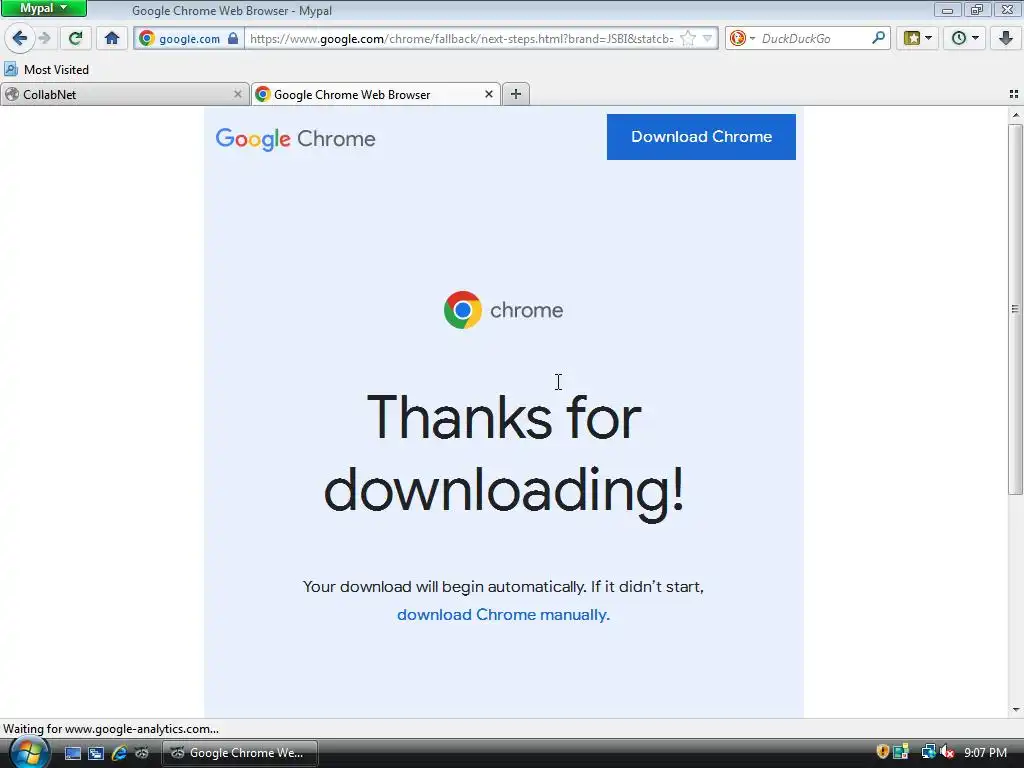Focus the URL address bar field
This screenshot has height=768, width=1024.
point(461,39)
